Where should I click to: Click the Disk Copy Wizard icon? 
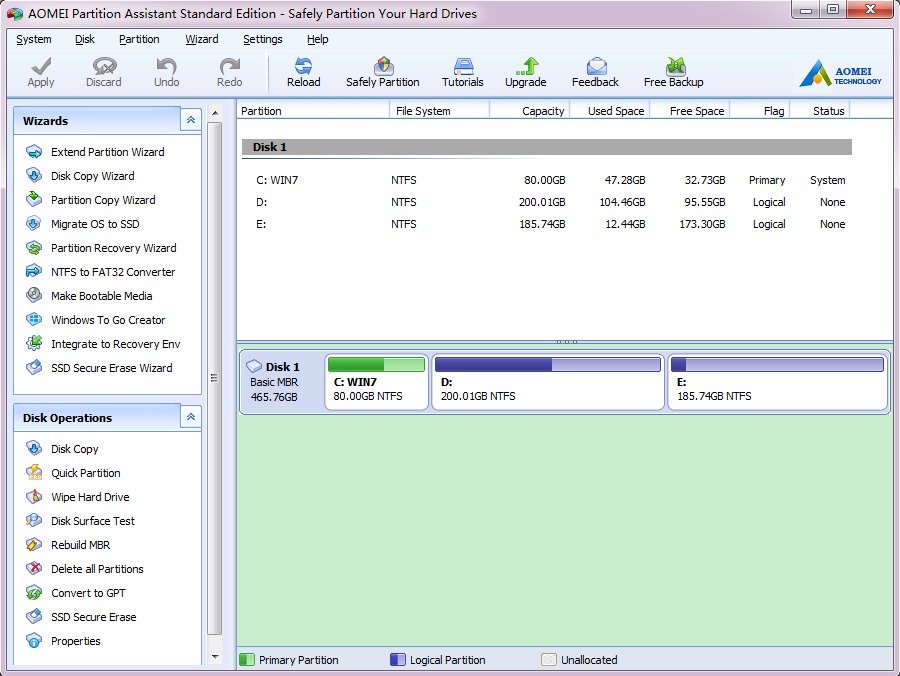pos(34,176)
